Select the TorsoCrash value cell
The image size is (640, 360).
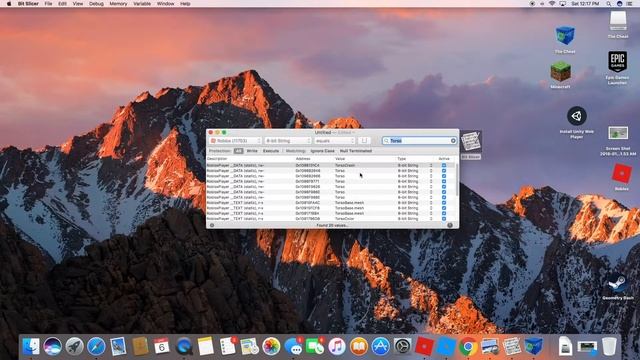(x=345, y=165)
